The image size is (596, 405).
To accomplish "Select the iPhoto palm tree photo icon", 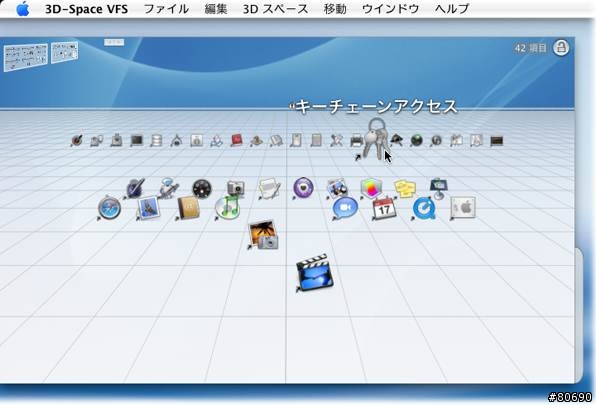I will point(263,235).
